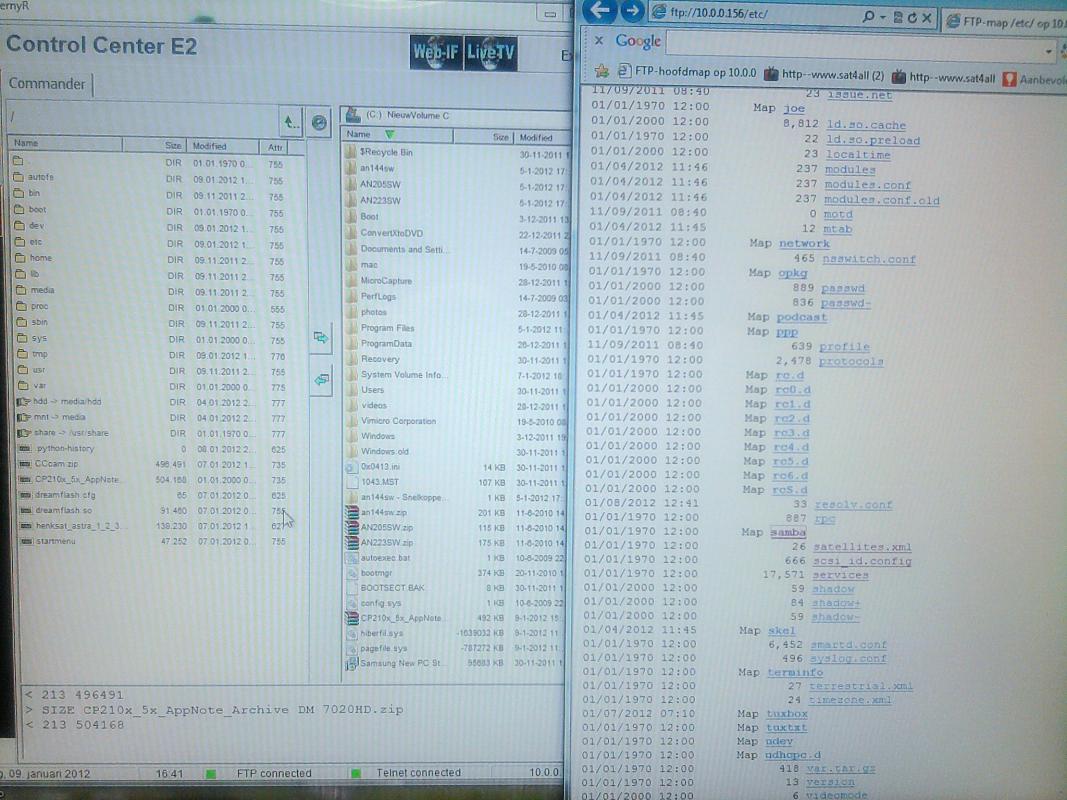Open the opkg map link

tap(793, 273)
